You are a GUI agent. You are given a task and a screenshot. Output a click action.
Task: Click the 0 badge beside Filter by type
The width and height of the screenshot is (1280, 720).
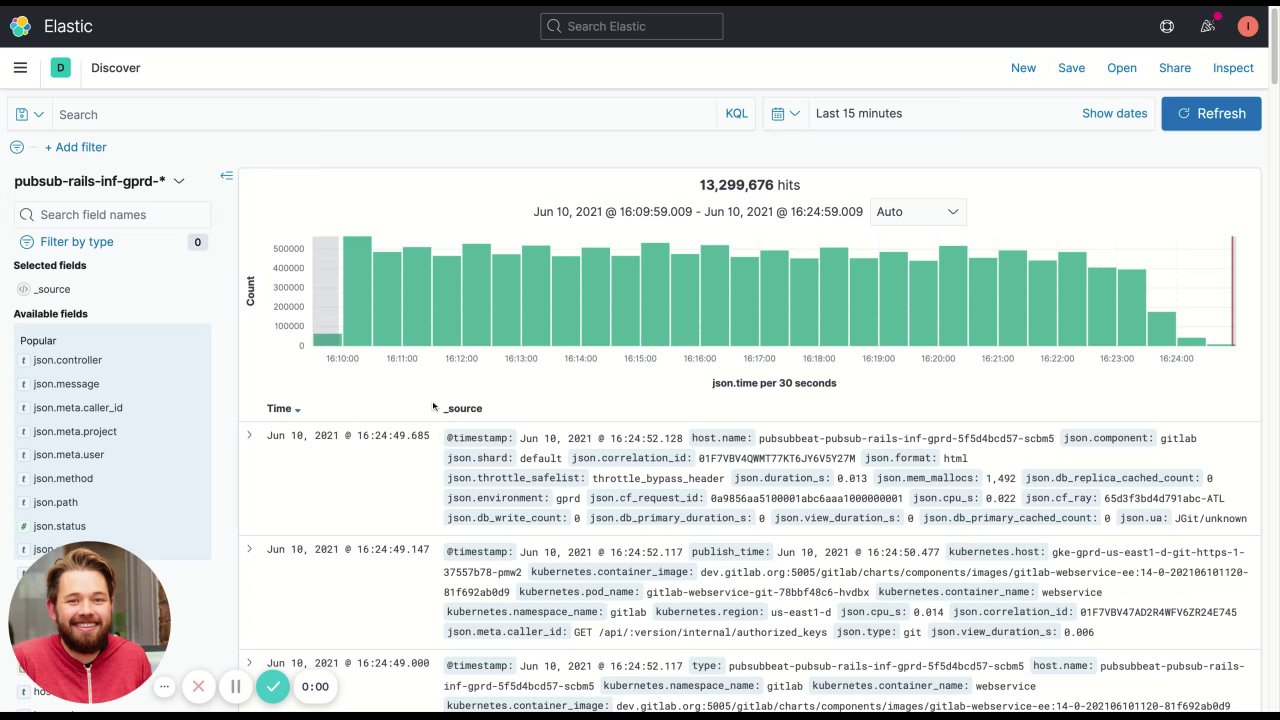(197, 242)
